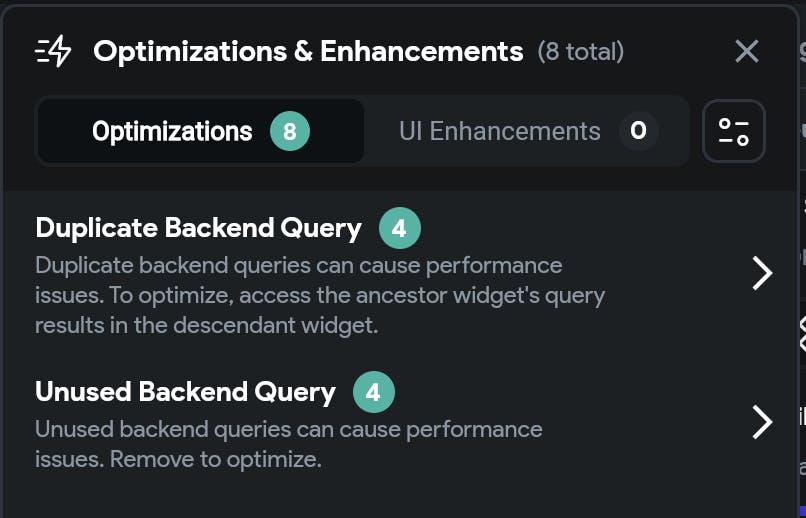The height and width of the screenshot is (518, 806).
Task: Open the Duplicate Backend Query heading
Action: click(x=198, y=228)
